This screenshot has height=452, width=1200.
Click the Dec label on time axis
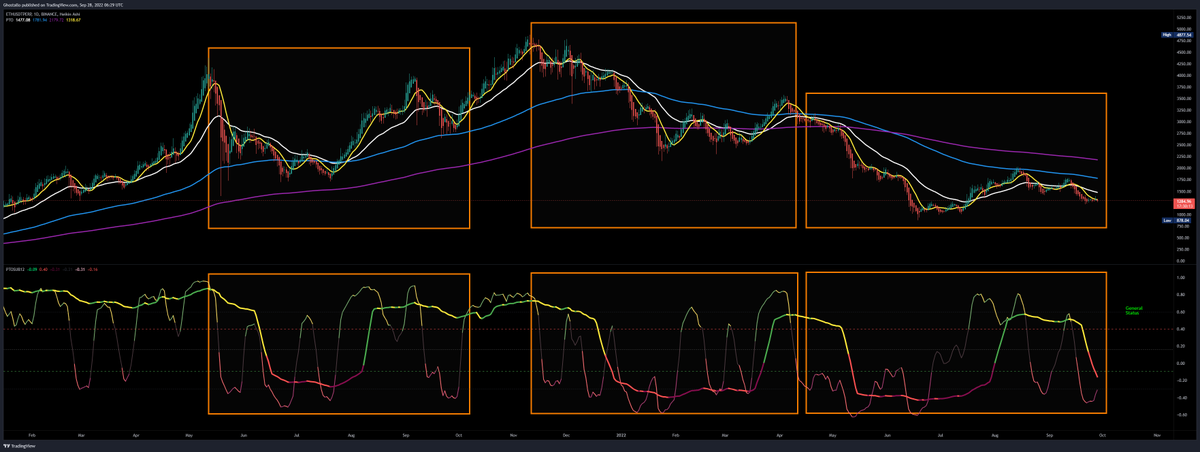[x=566, y=436]
